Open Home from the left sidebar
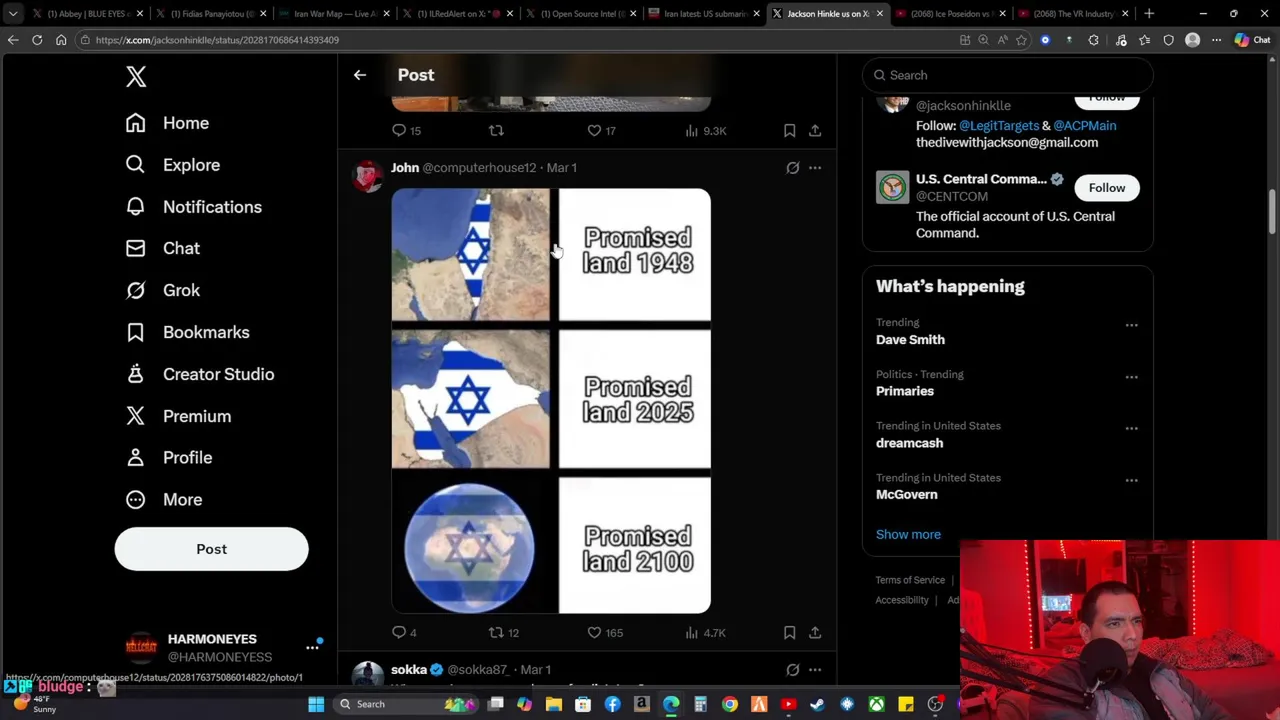This screenshot has height=720, width=1280. [x=167, y=123]
